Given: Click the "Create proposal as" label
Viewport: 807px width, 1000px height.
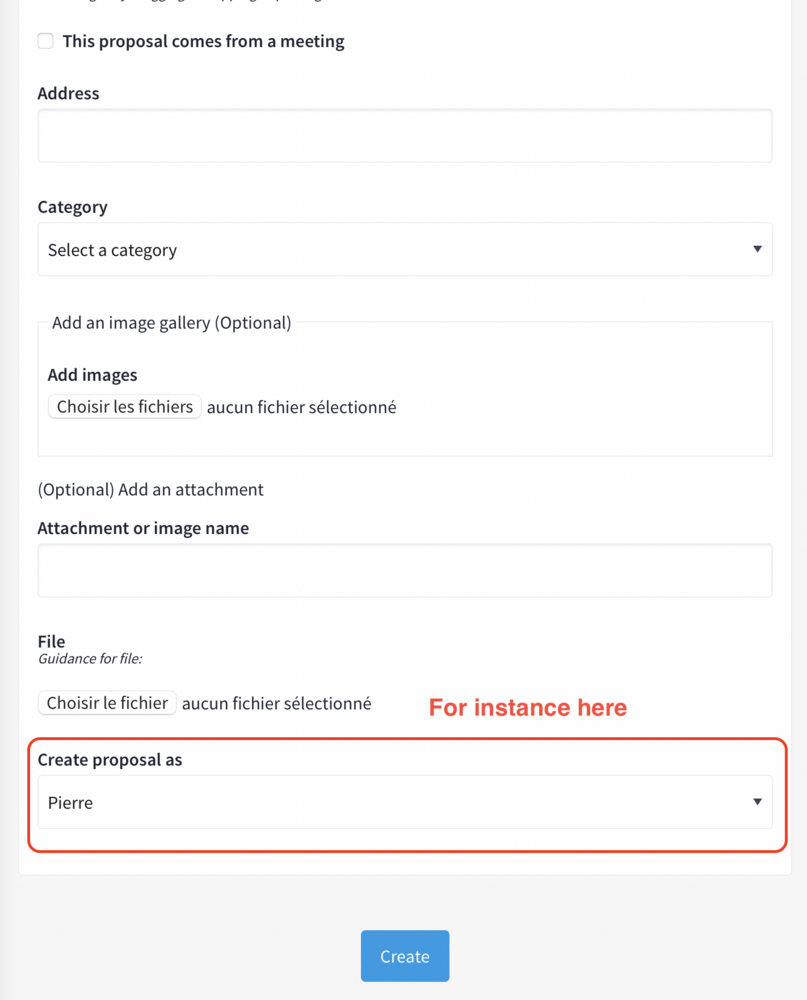Looking at the screenshot, I should [x=110, y=760].
